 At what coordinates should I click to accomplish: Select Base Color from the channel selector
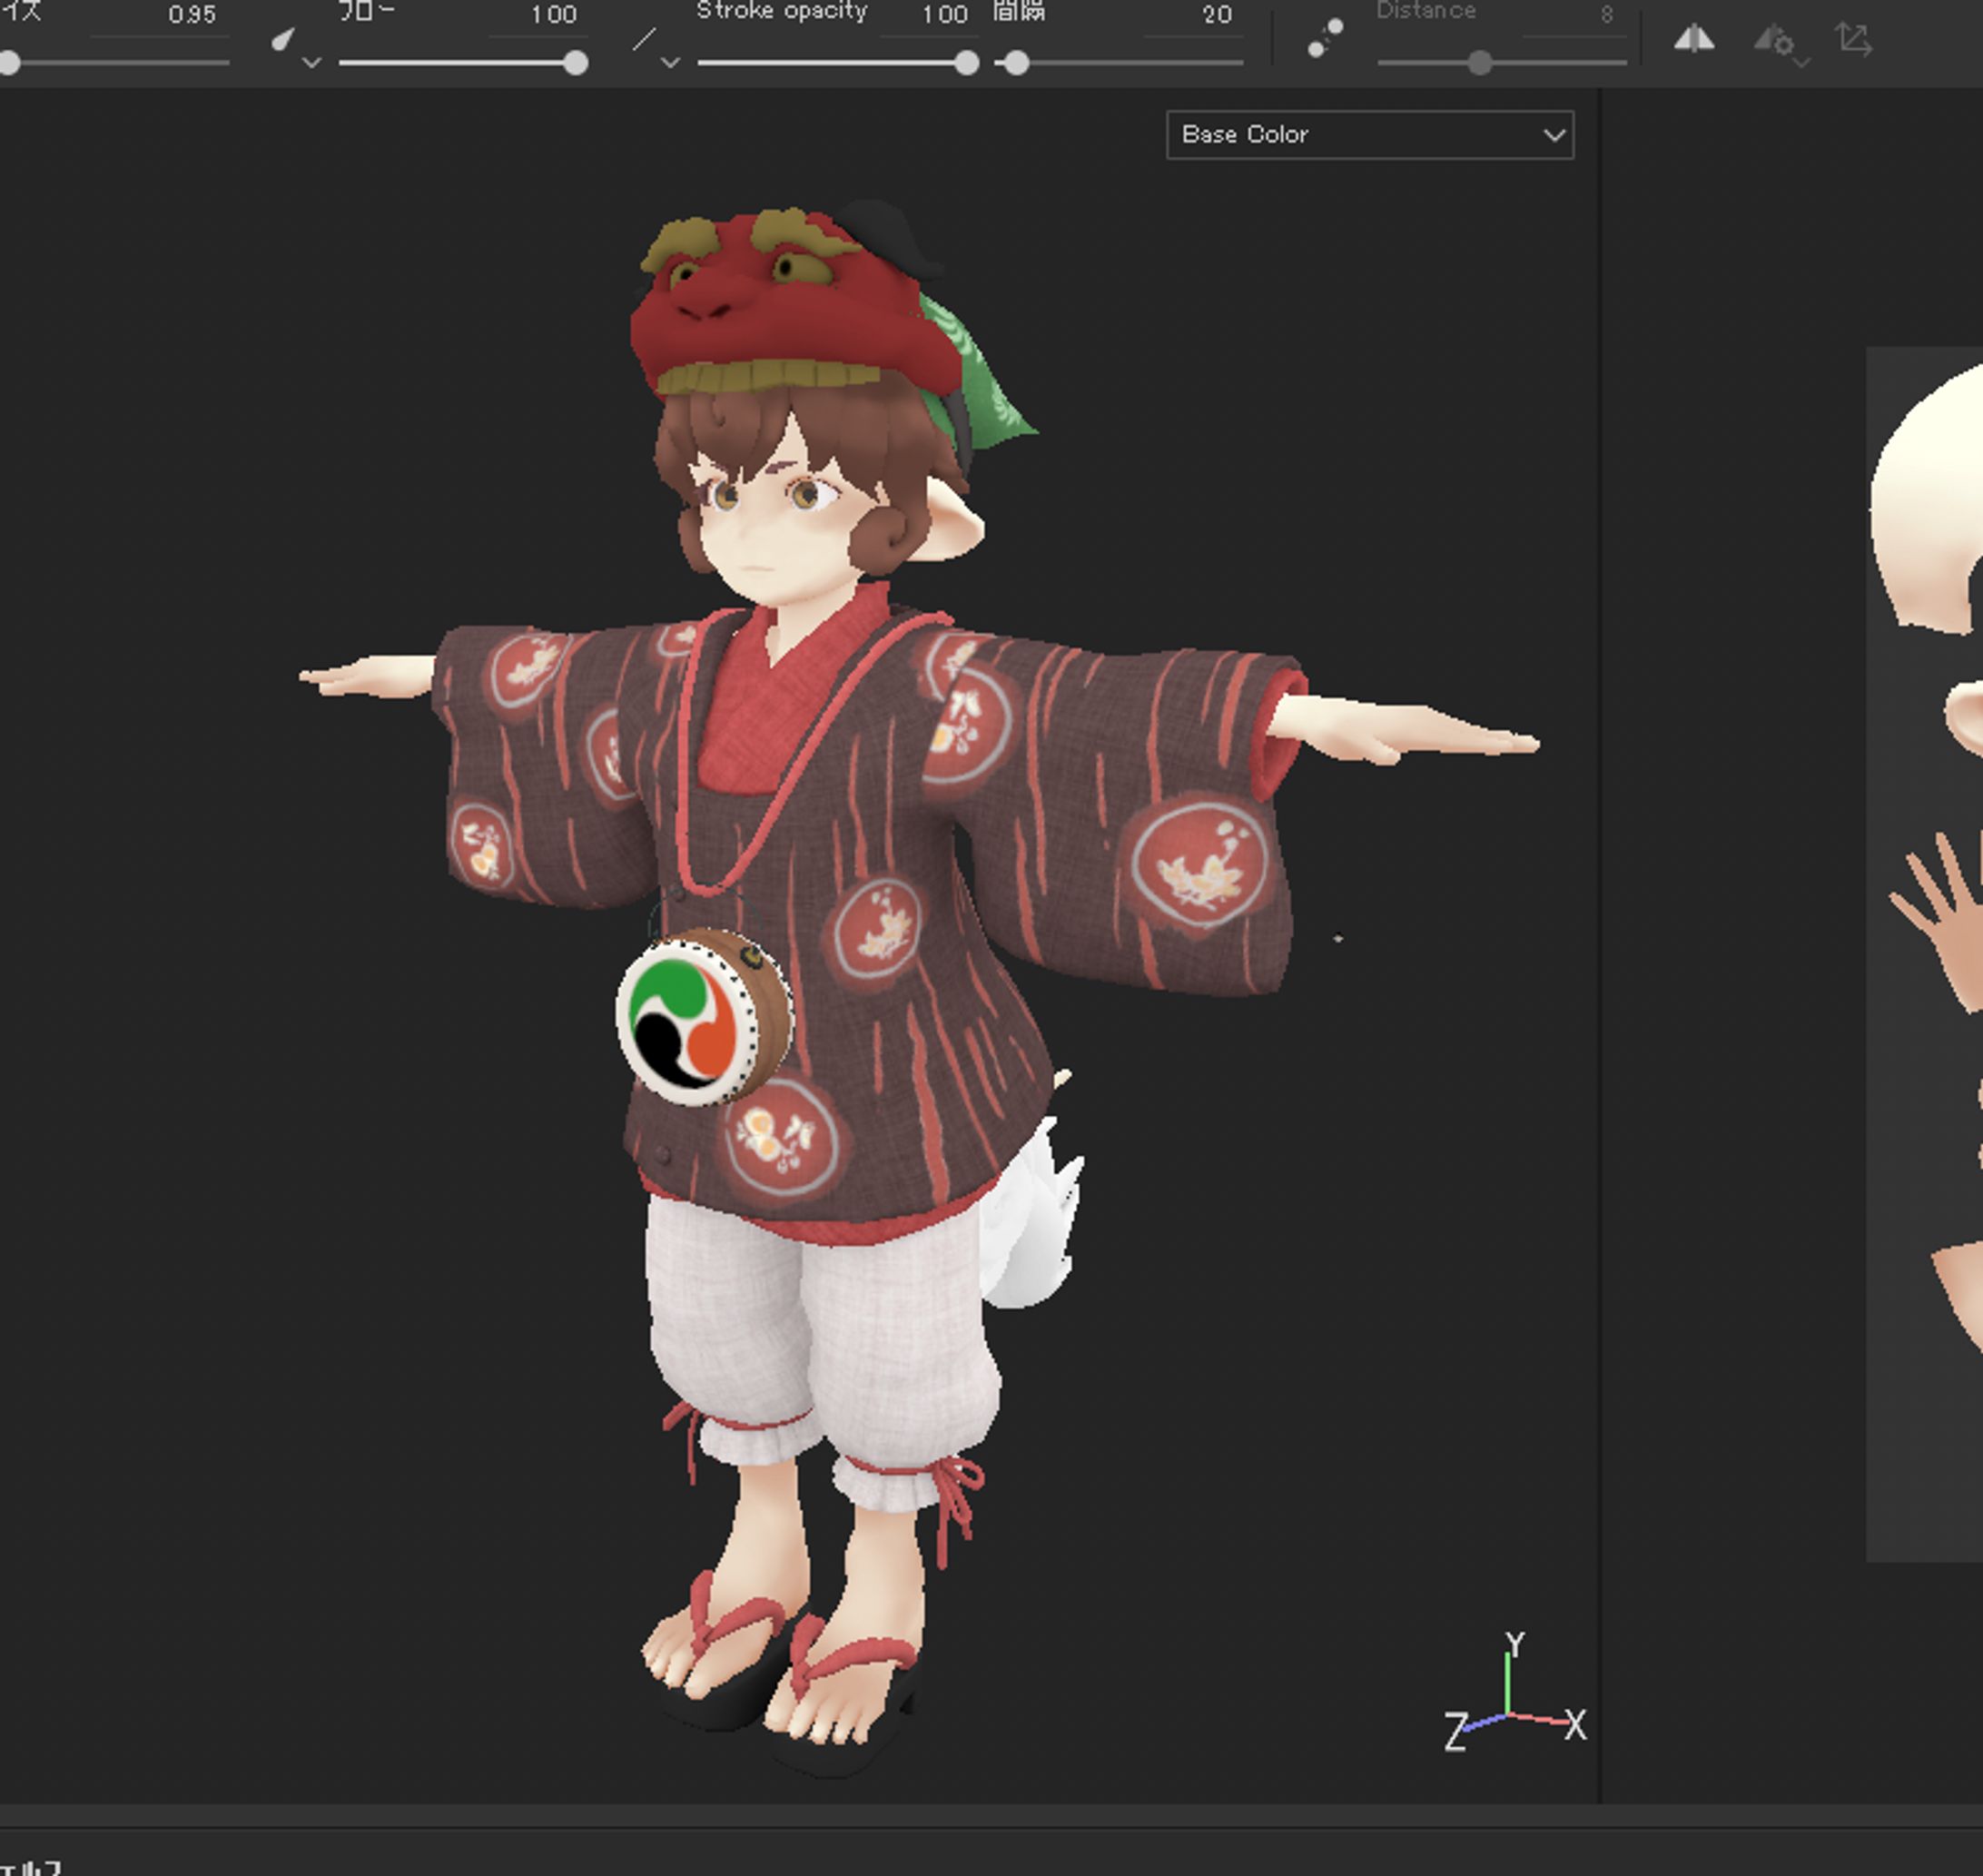(x=1368, y=134)
